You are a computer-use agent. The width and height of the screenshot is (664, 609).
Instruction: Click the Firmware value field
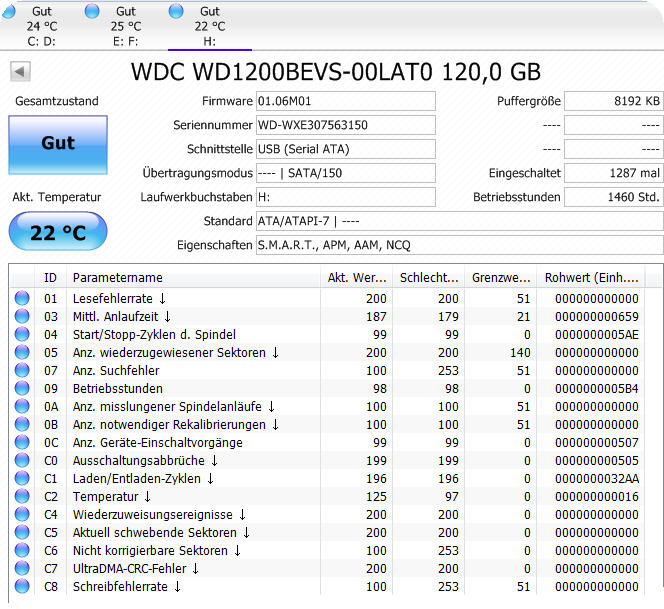pyautogui.click(x=345, y=101)
